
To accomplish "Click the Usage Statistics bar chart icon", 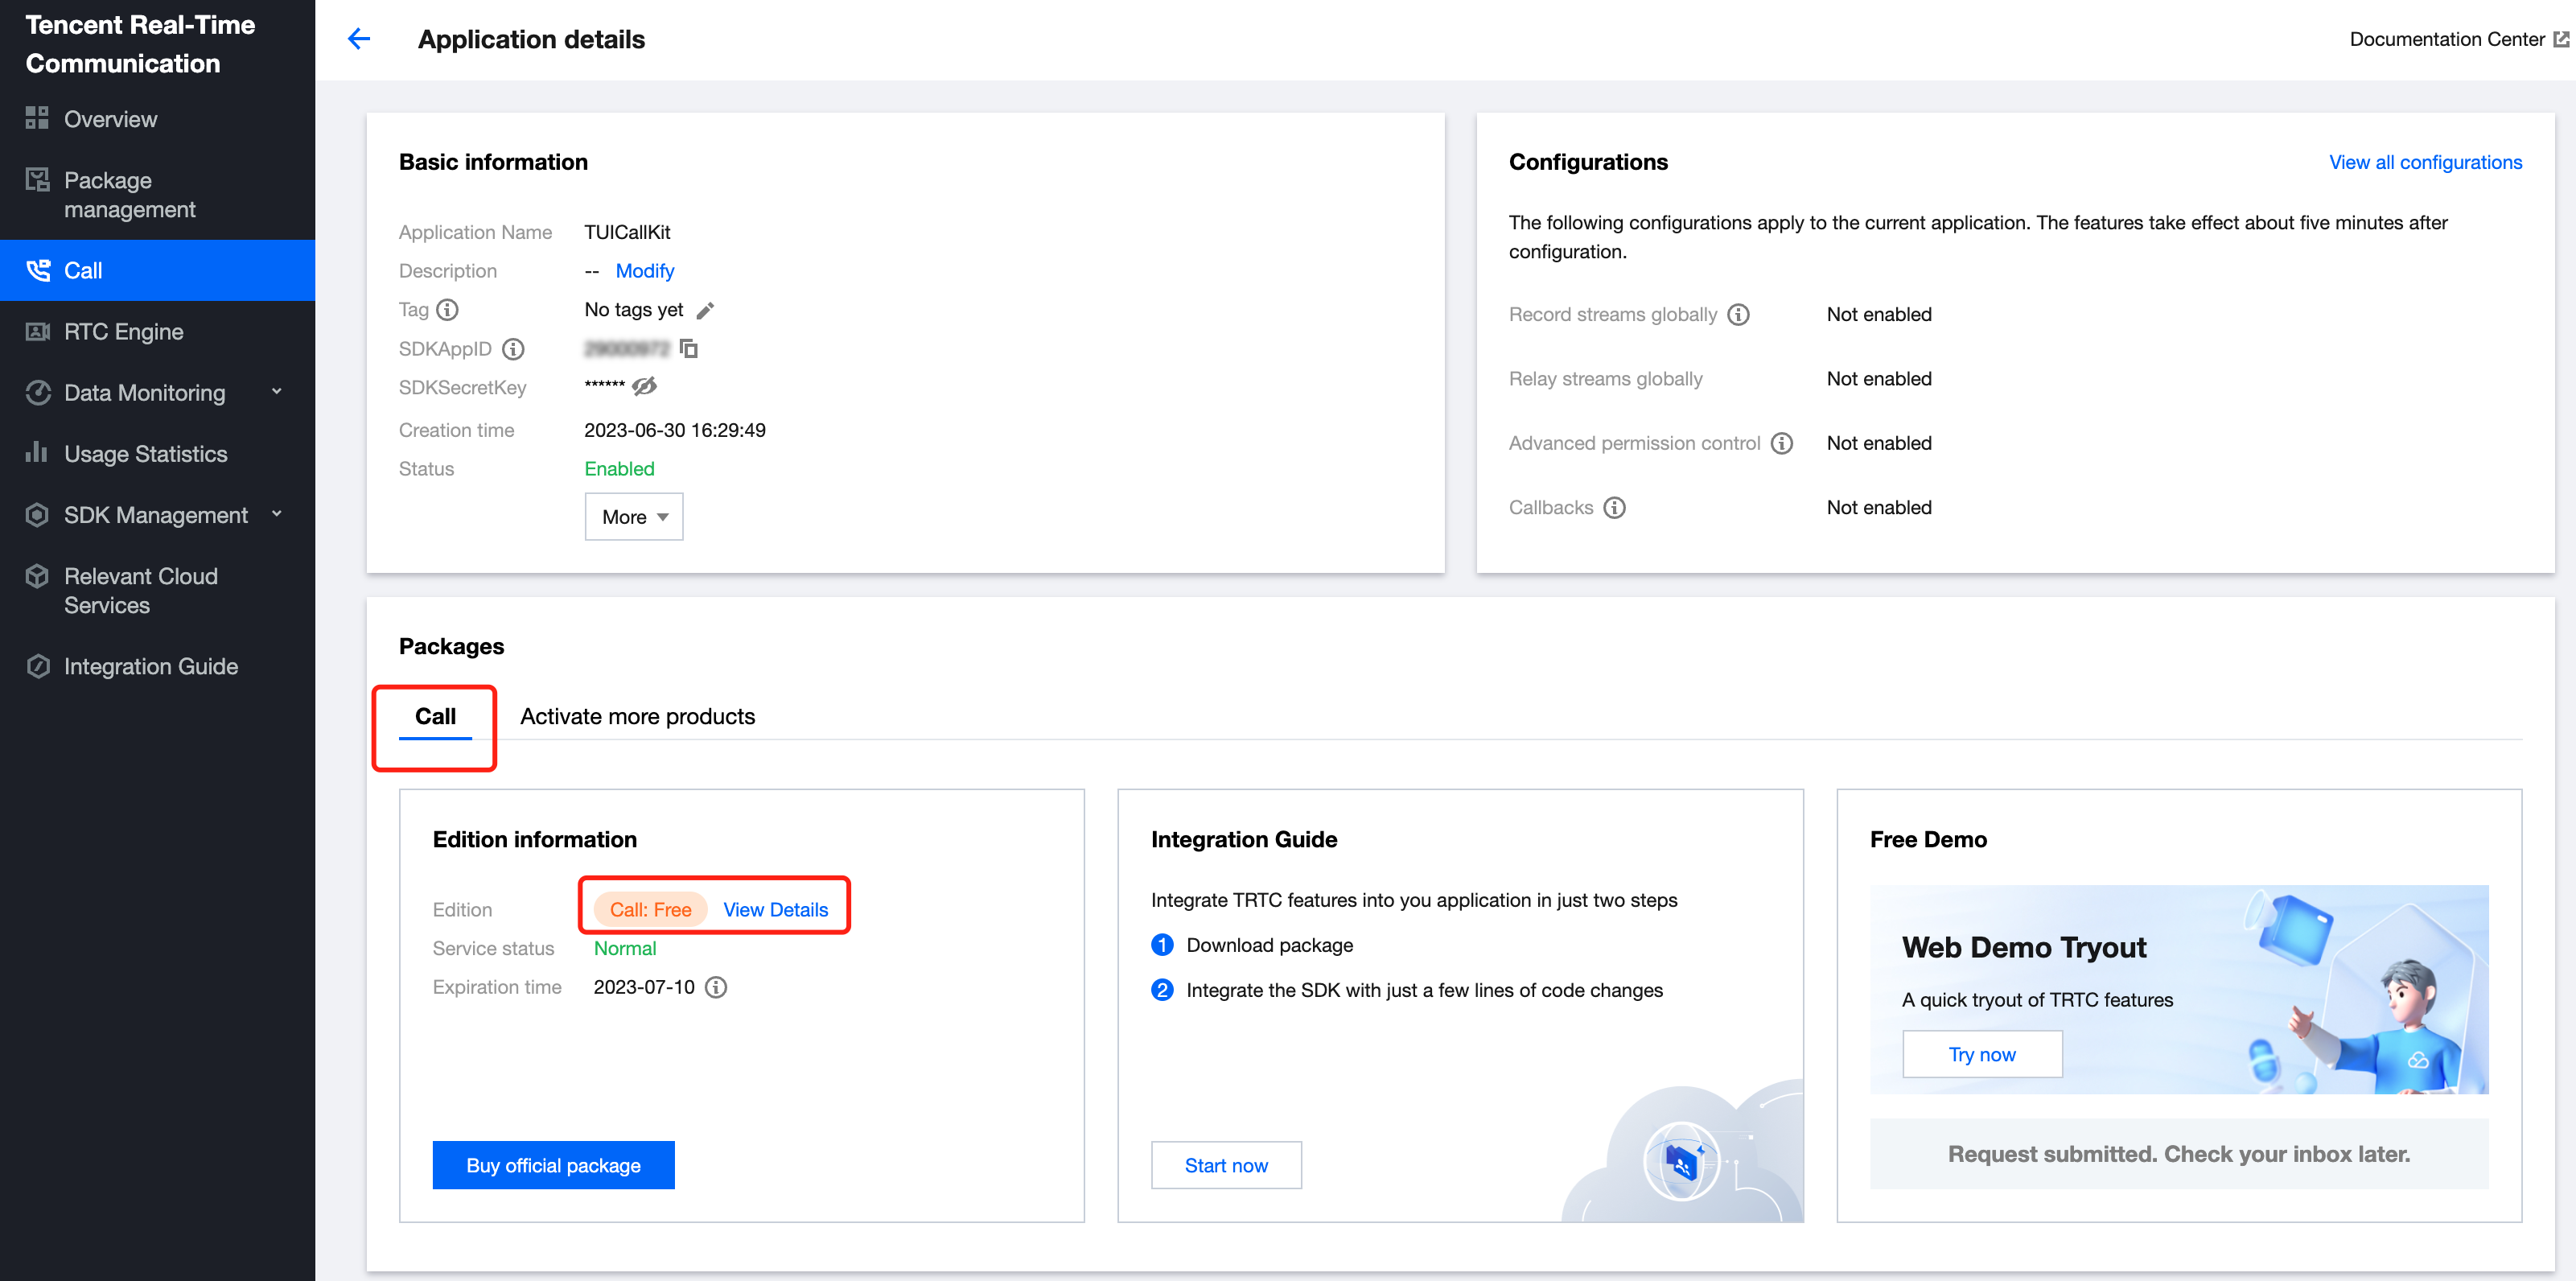I will (x=37, y=452).
